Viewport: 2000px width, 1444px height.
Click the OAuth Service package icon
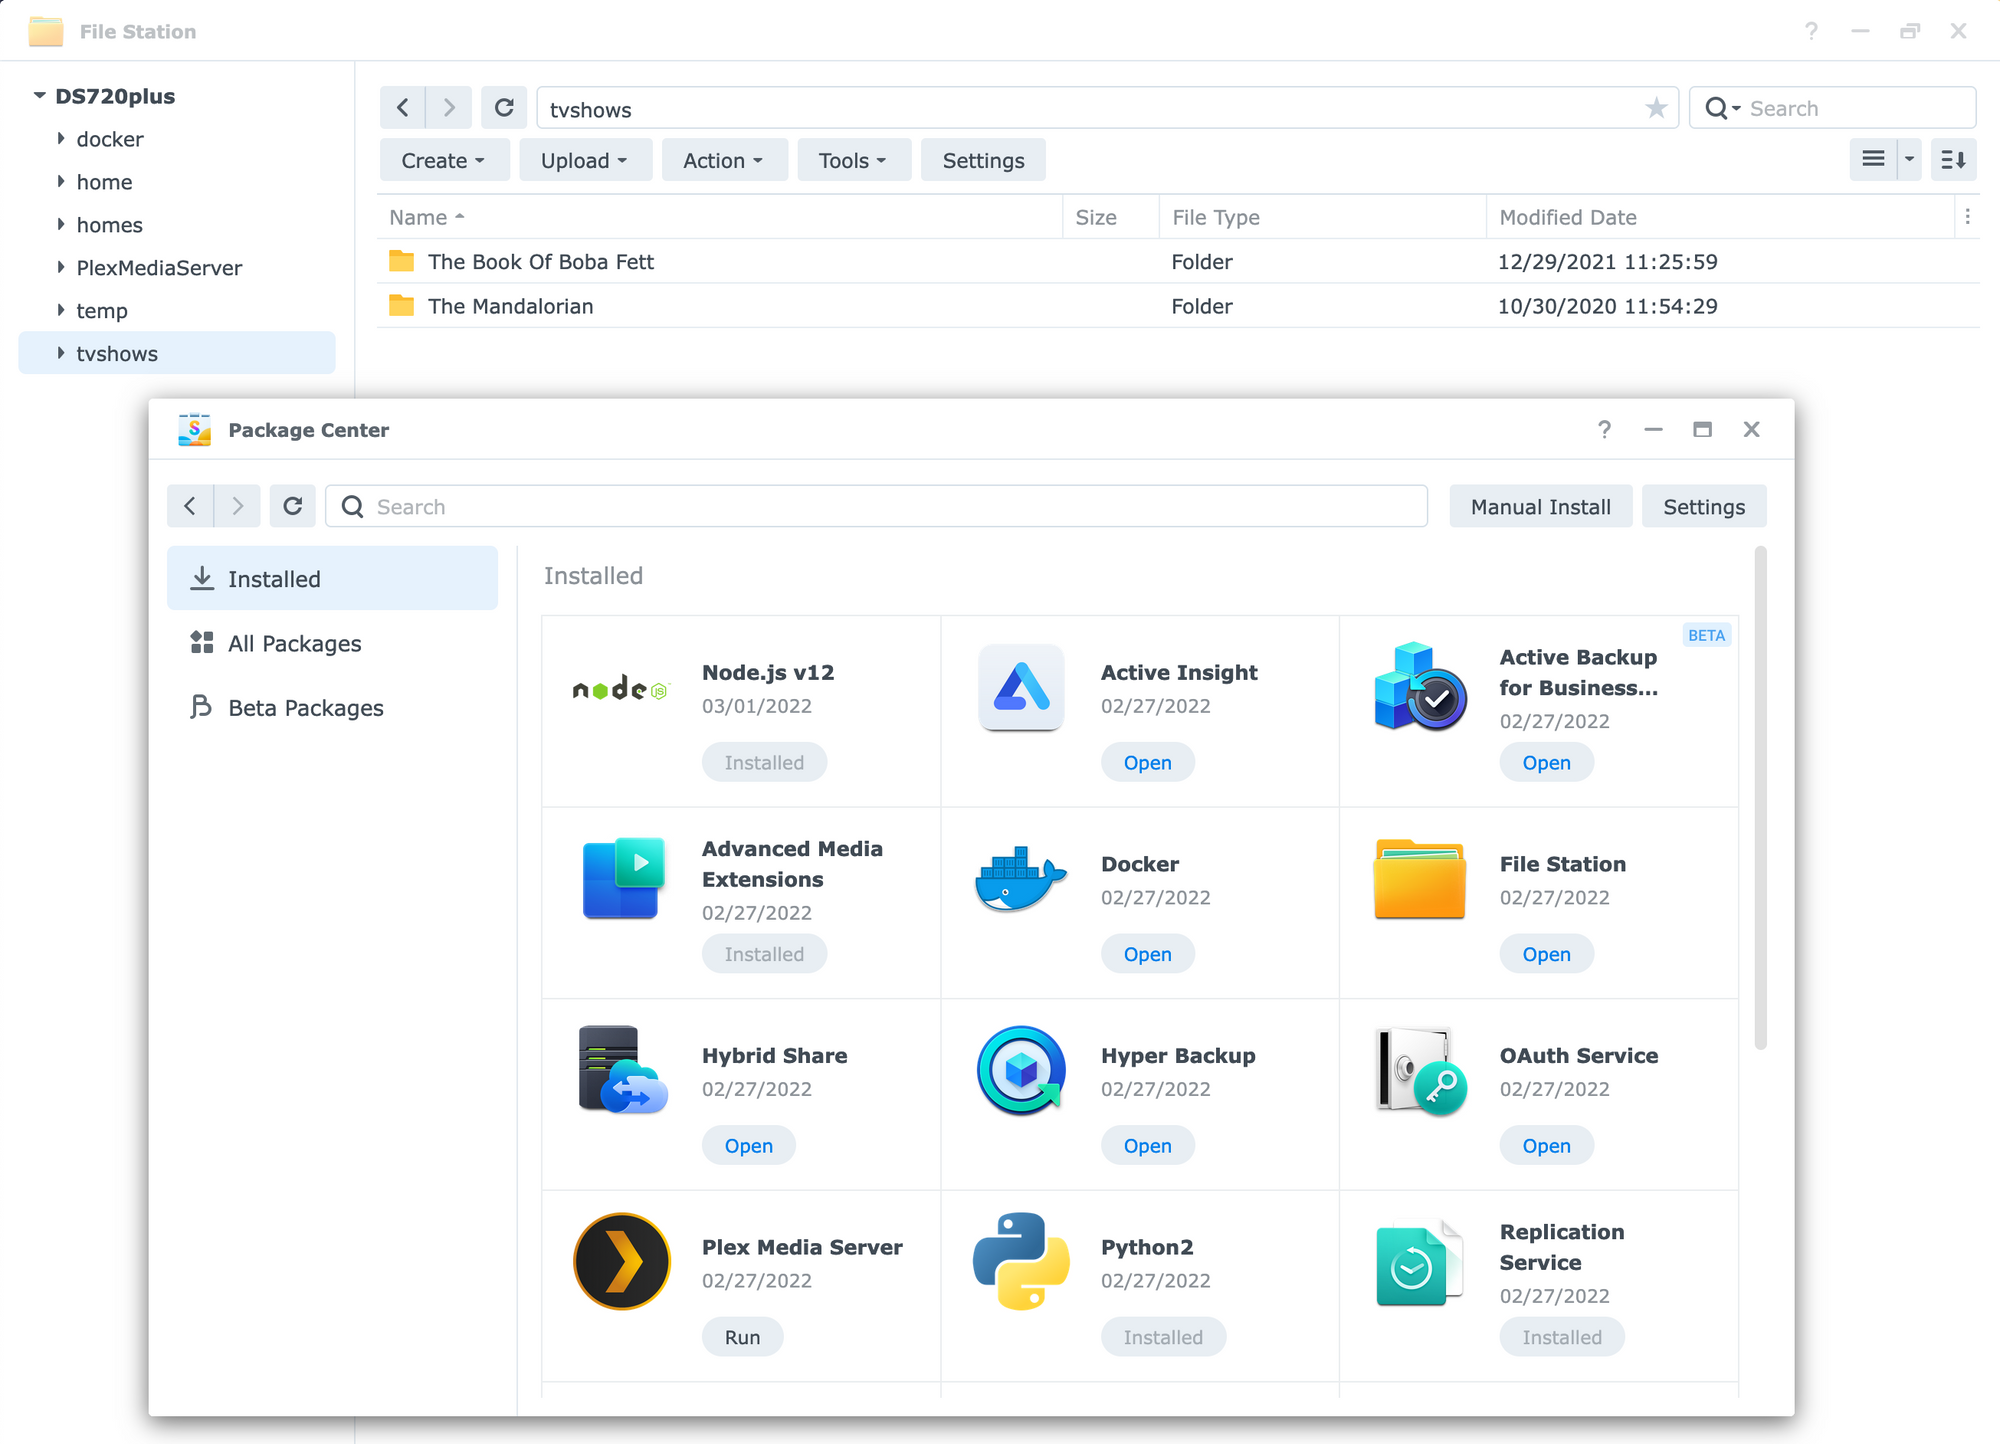pos(1420,1071)
